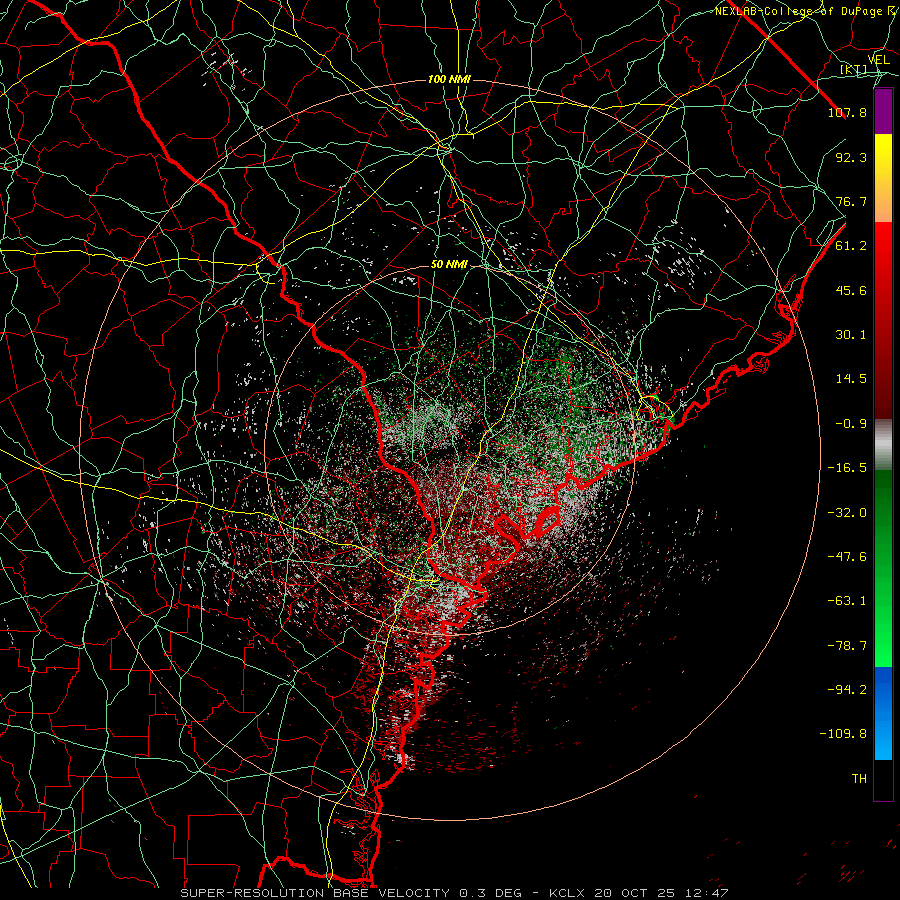Click the VEL legend title
The image size is (900, 900).
coord(878,60)
